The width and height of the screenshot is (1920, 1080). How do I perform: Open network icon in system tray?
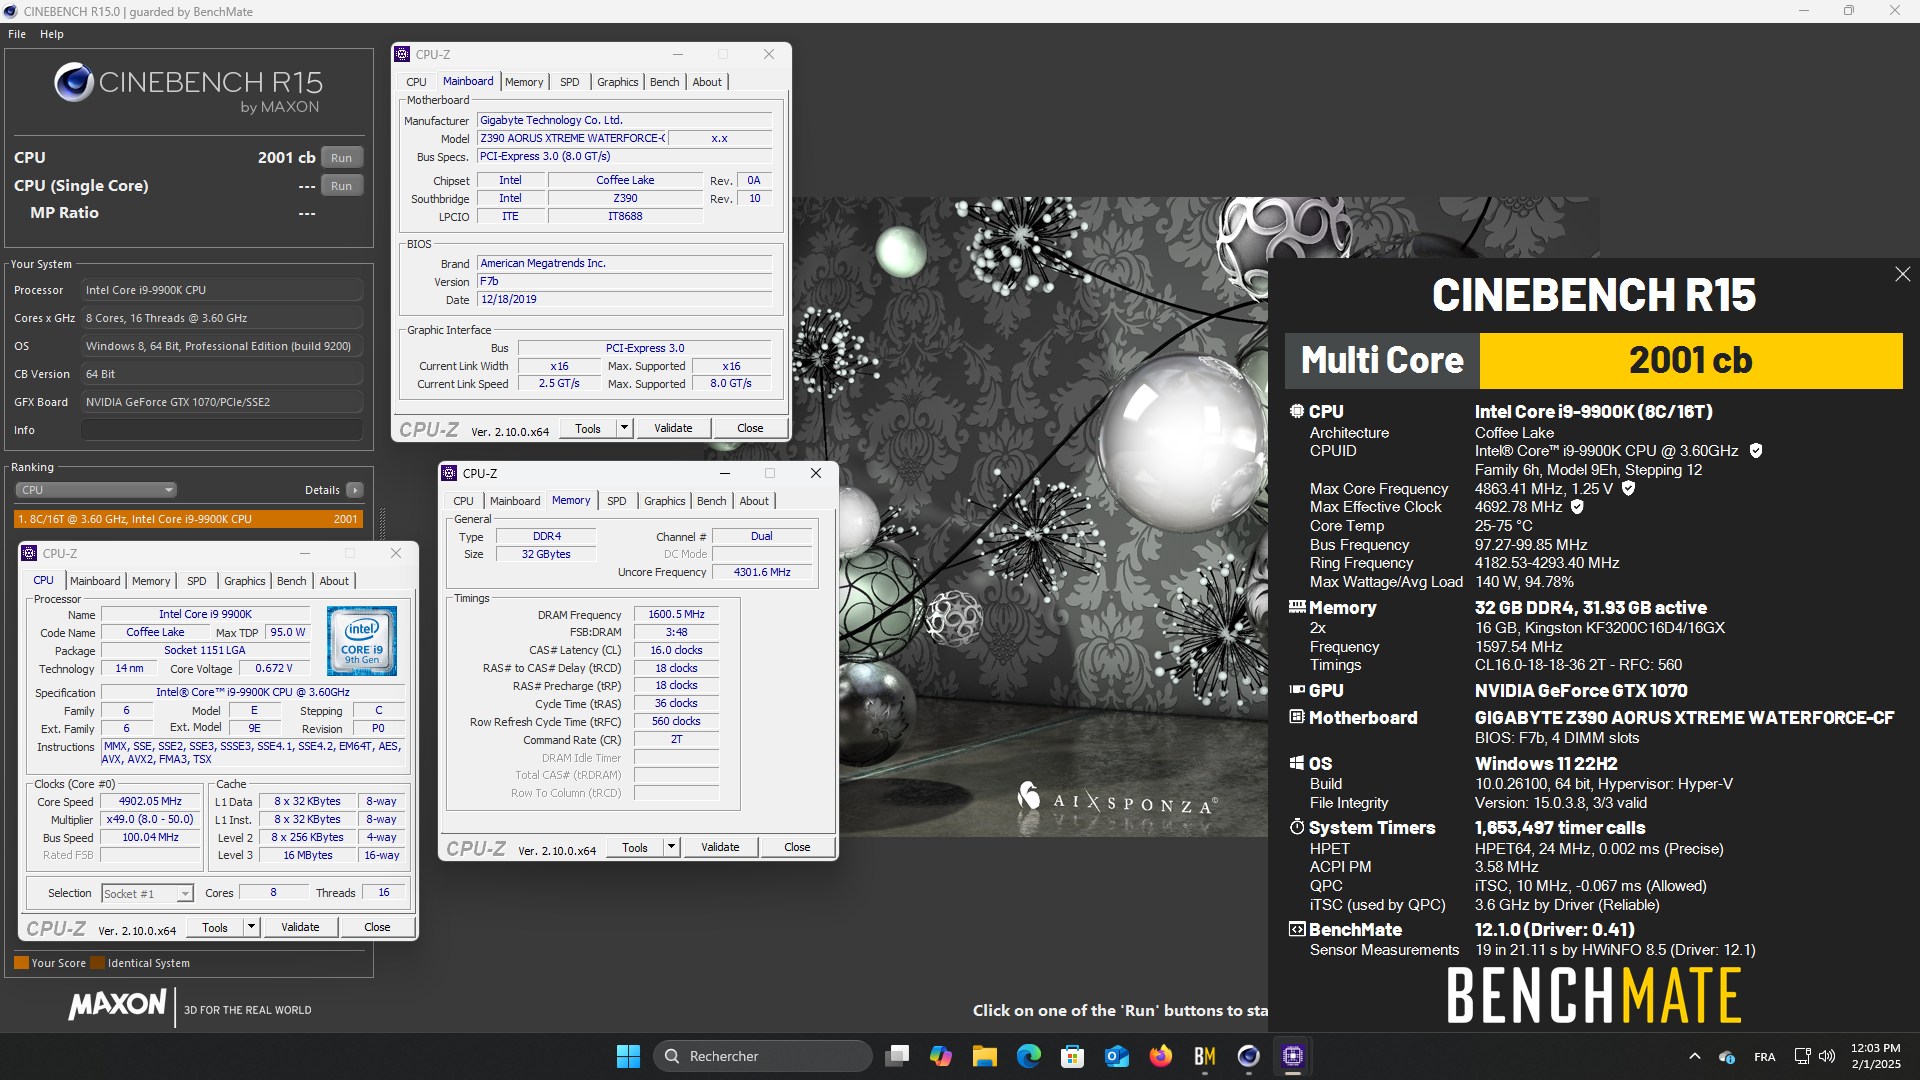point(1802,1056)
